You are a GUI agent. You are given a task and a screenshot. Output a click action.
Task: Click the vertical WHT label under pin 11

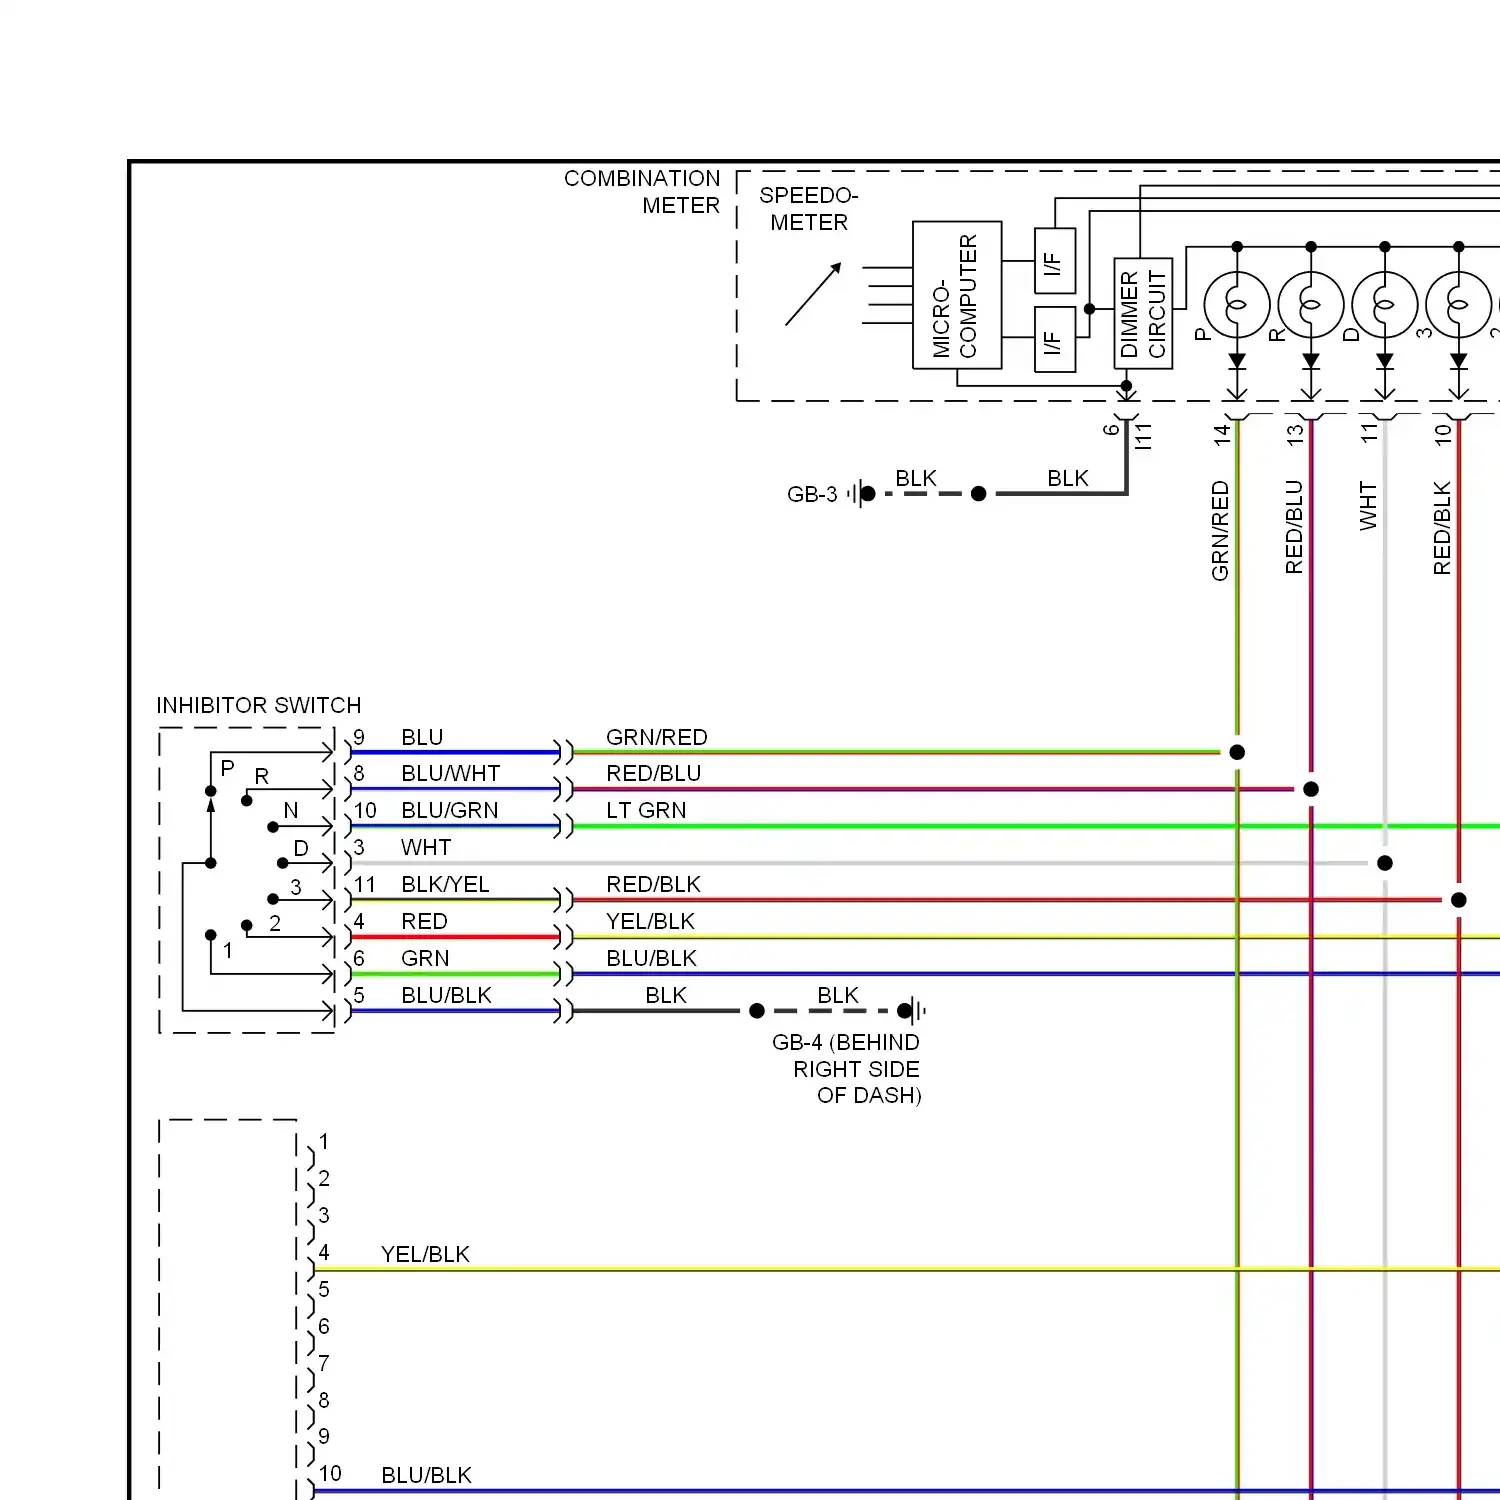coord(1368,506)
